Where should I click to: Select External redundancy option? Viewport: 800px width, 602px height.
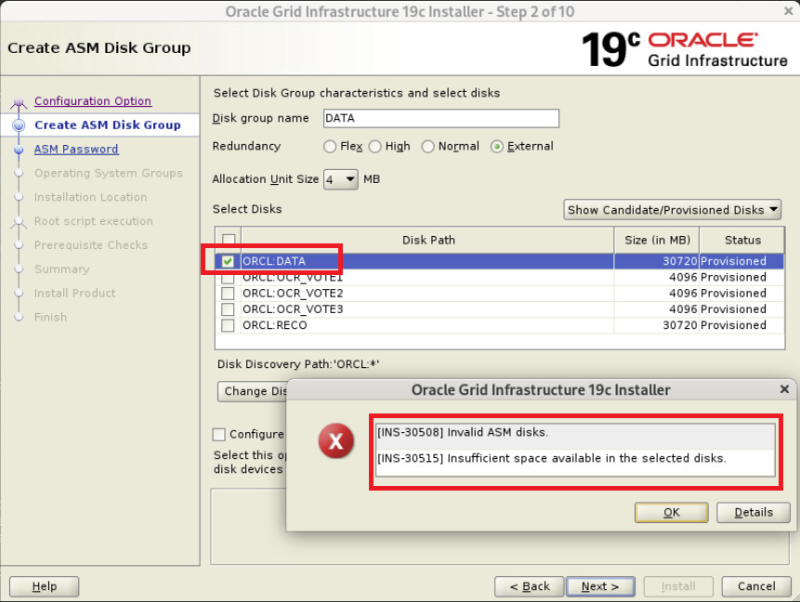(x=496, y=146)
